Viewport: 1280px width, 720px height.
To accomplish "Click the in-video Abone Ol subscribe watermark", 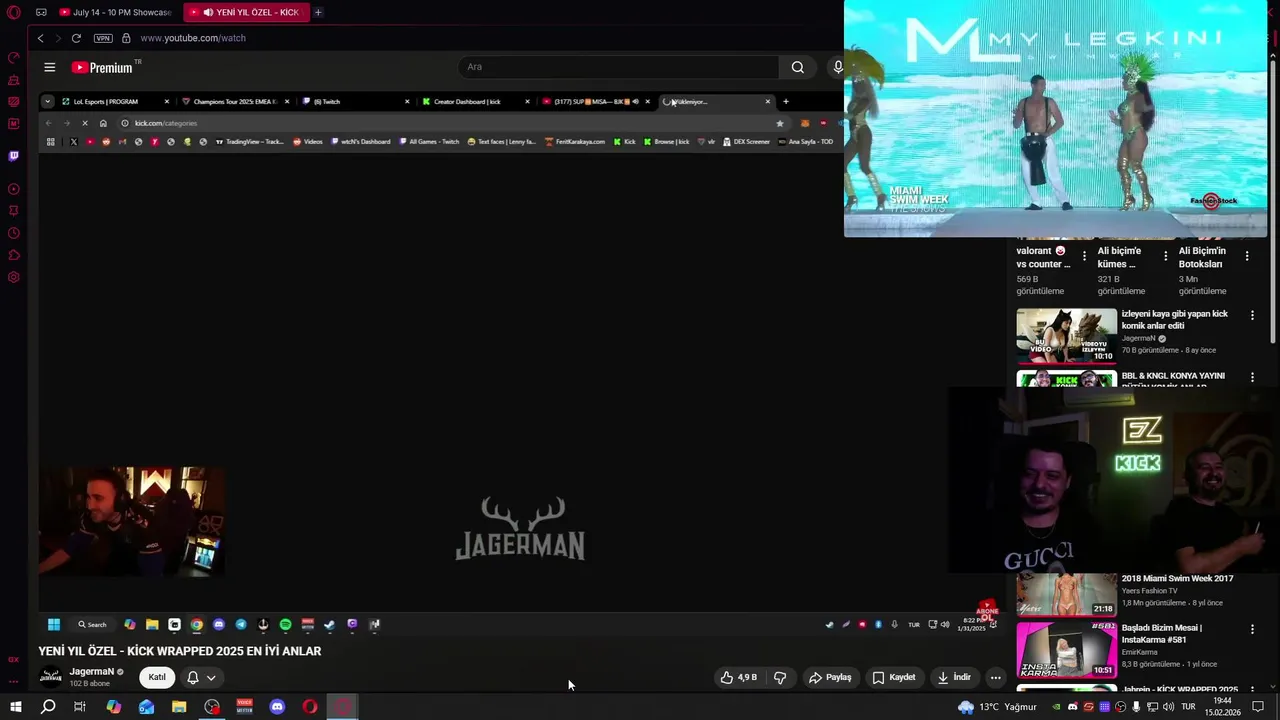I will (987, 610).
